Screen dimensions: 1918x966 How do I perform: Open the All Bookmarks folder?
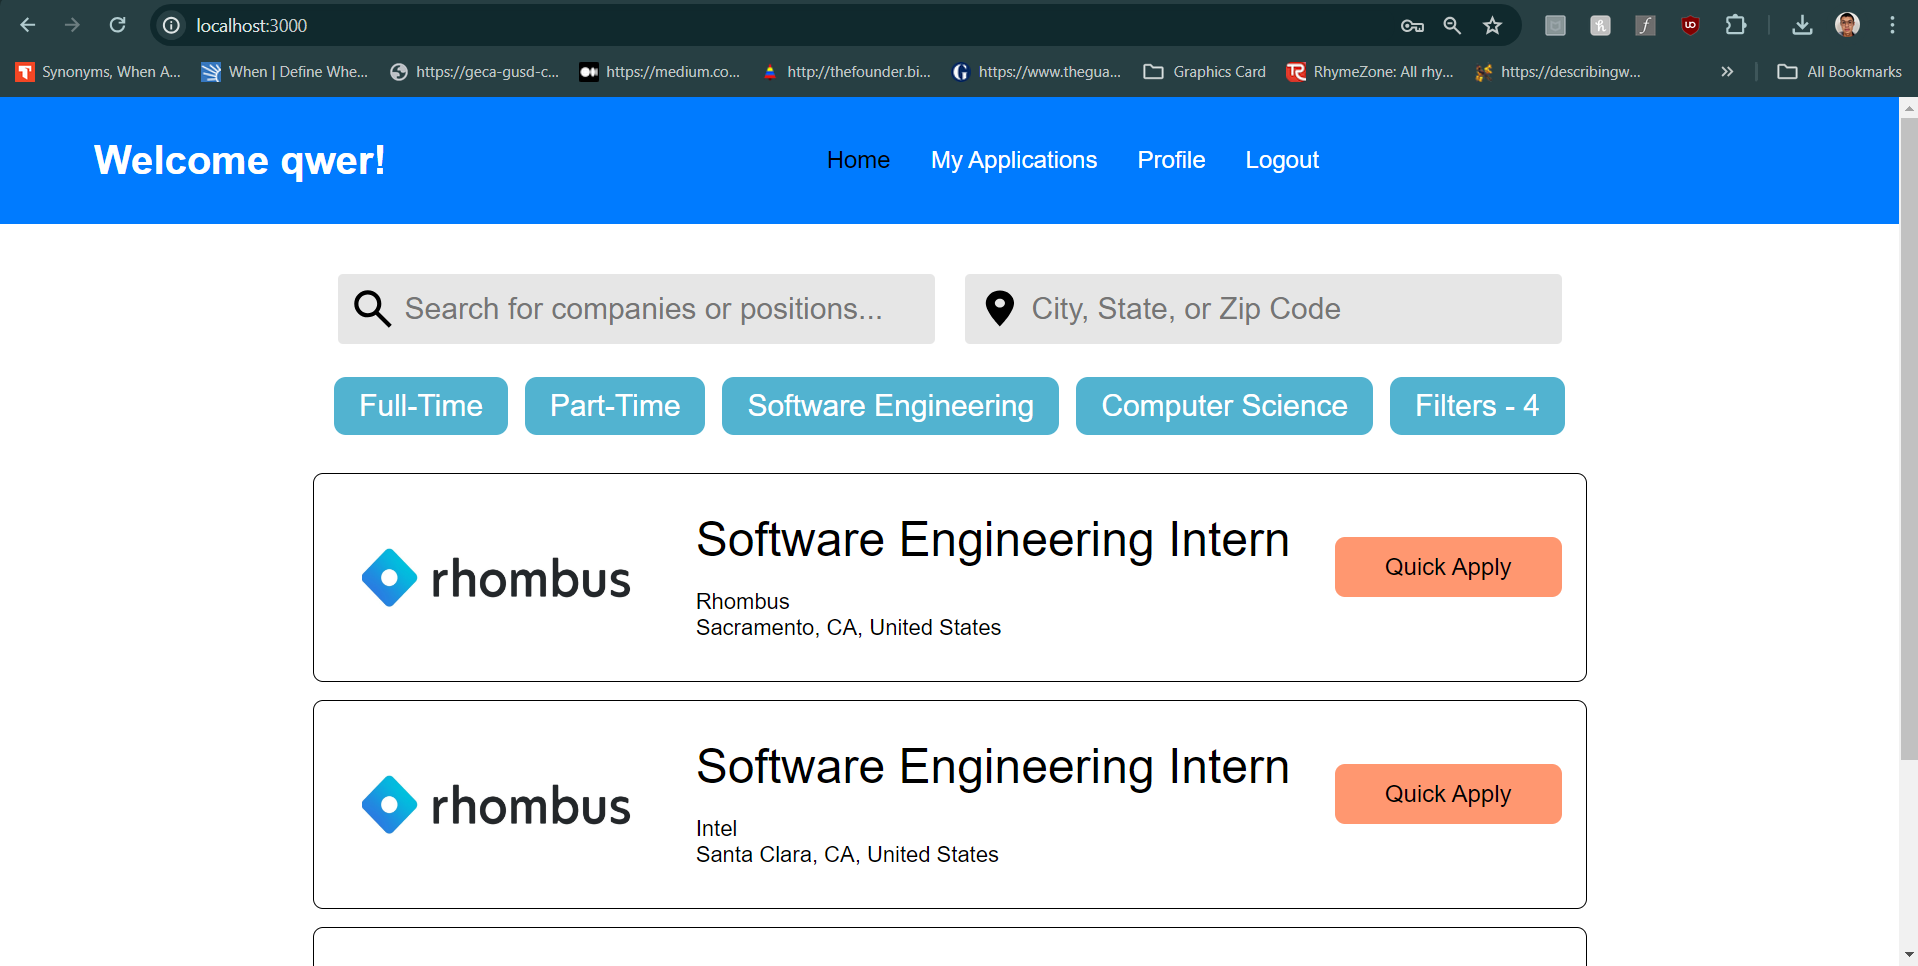point(1840,72)
